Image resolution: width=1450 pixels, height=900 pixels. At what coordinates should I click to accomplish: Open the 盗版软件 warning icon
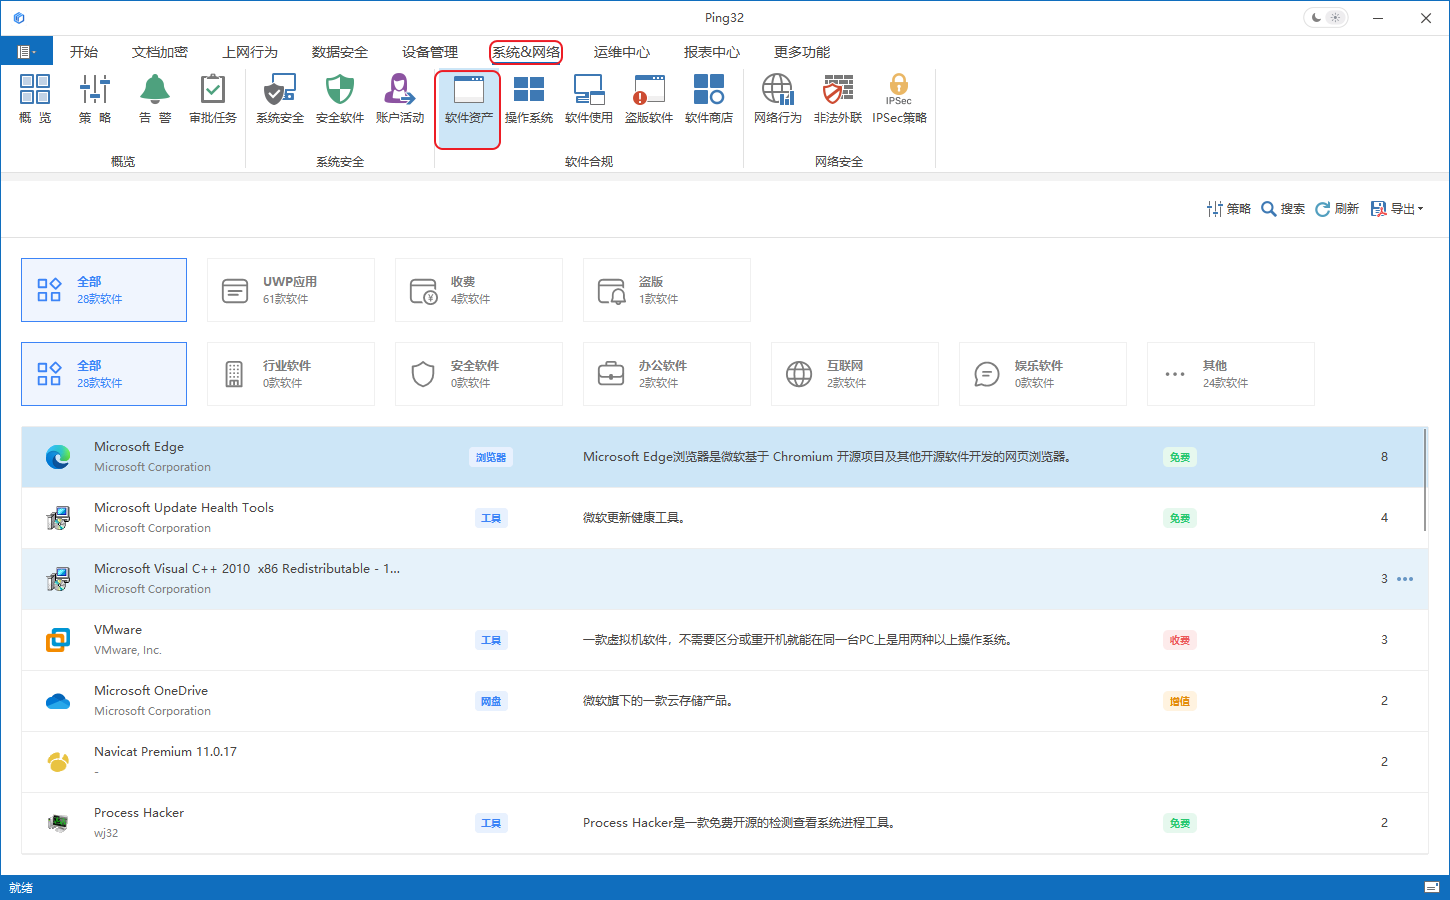tap(649, 98)
